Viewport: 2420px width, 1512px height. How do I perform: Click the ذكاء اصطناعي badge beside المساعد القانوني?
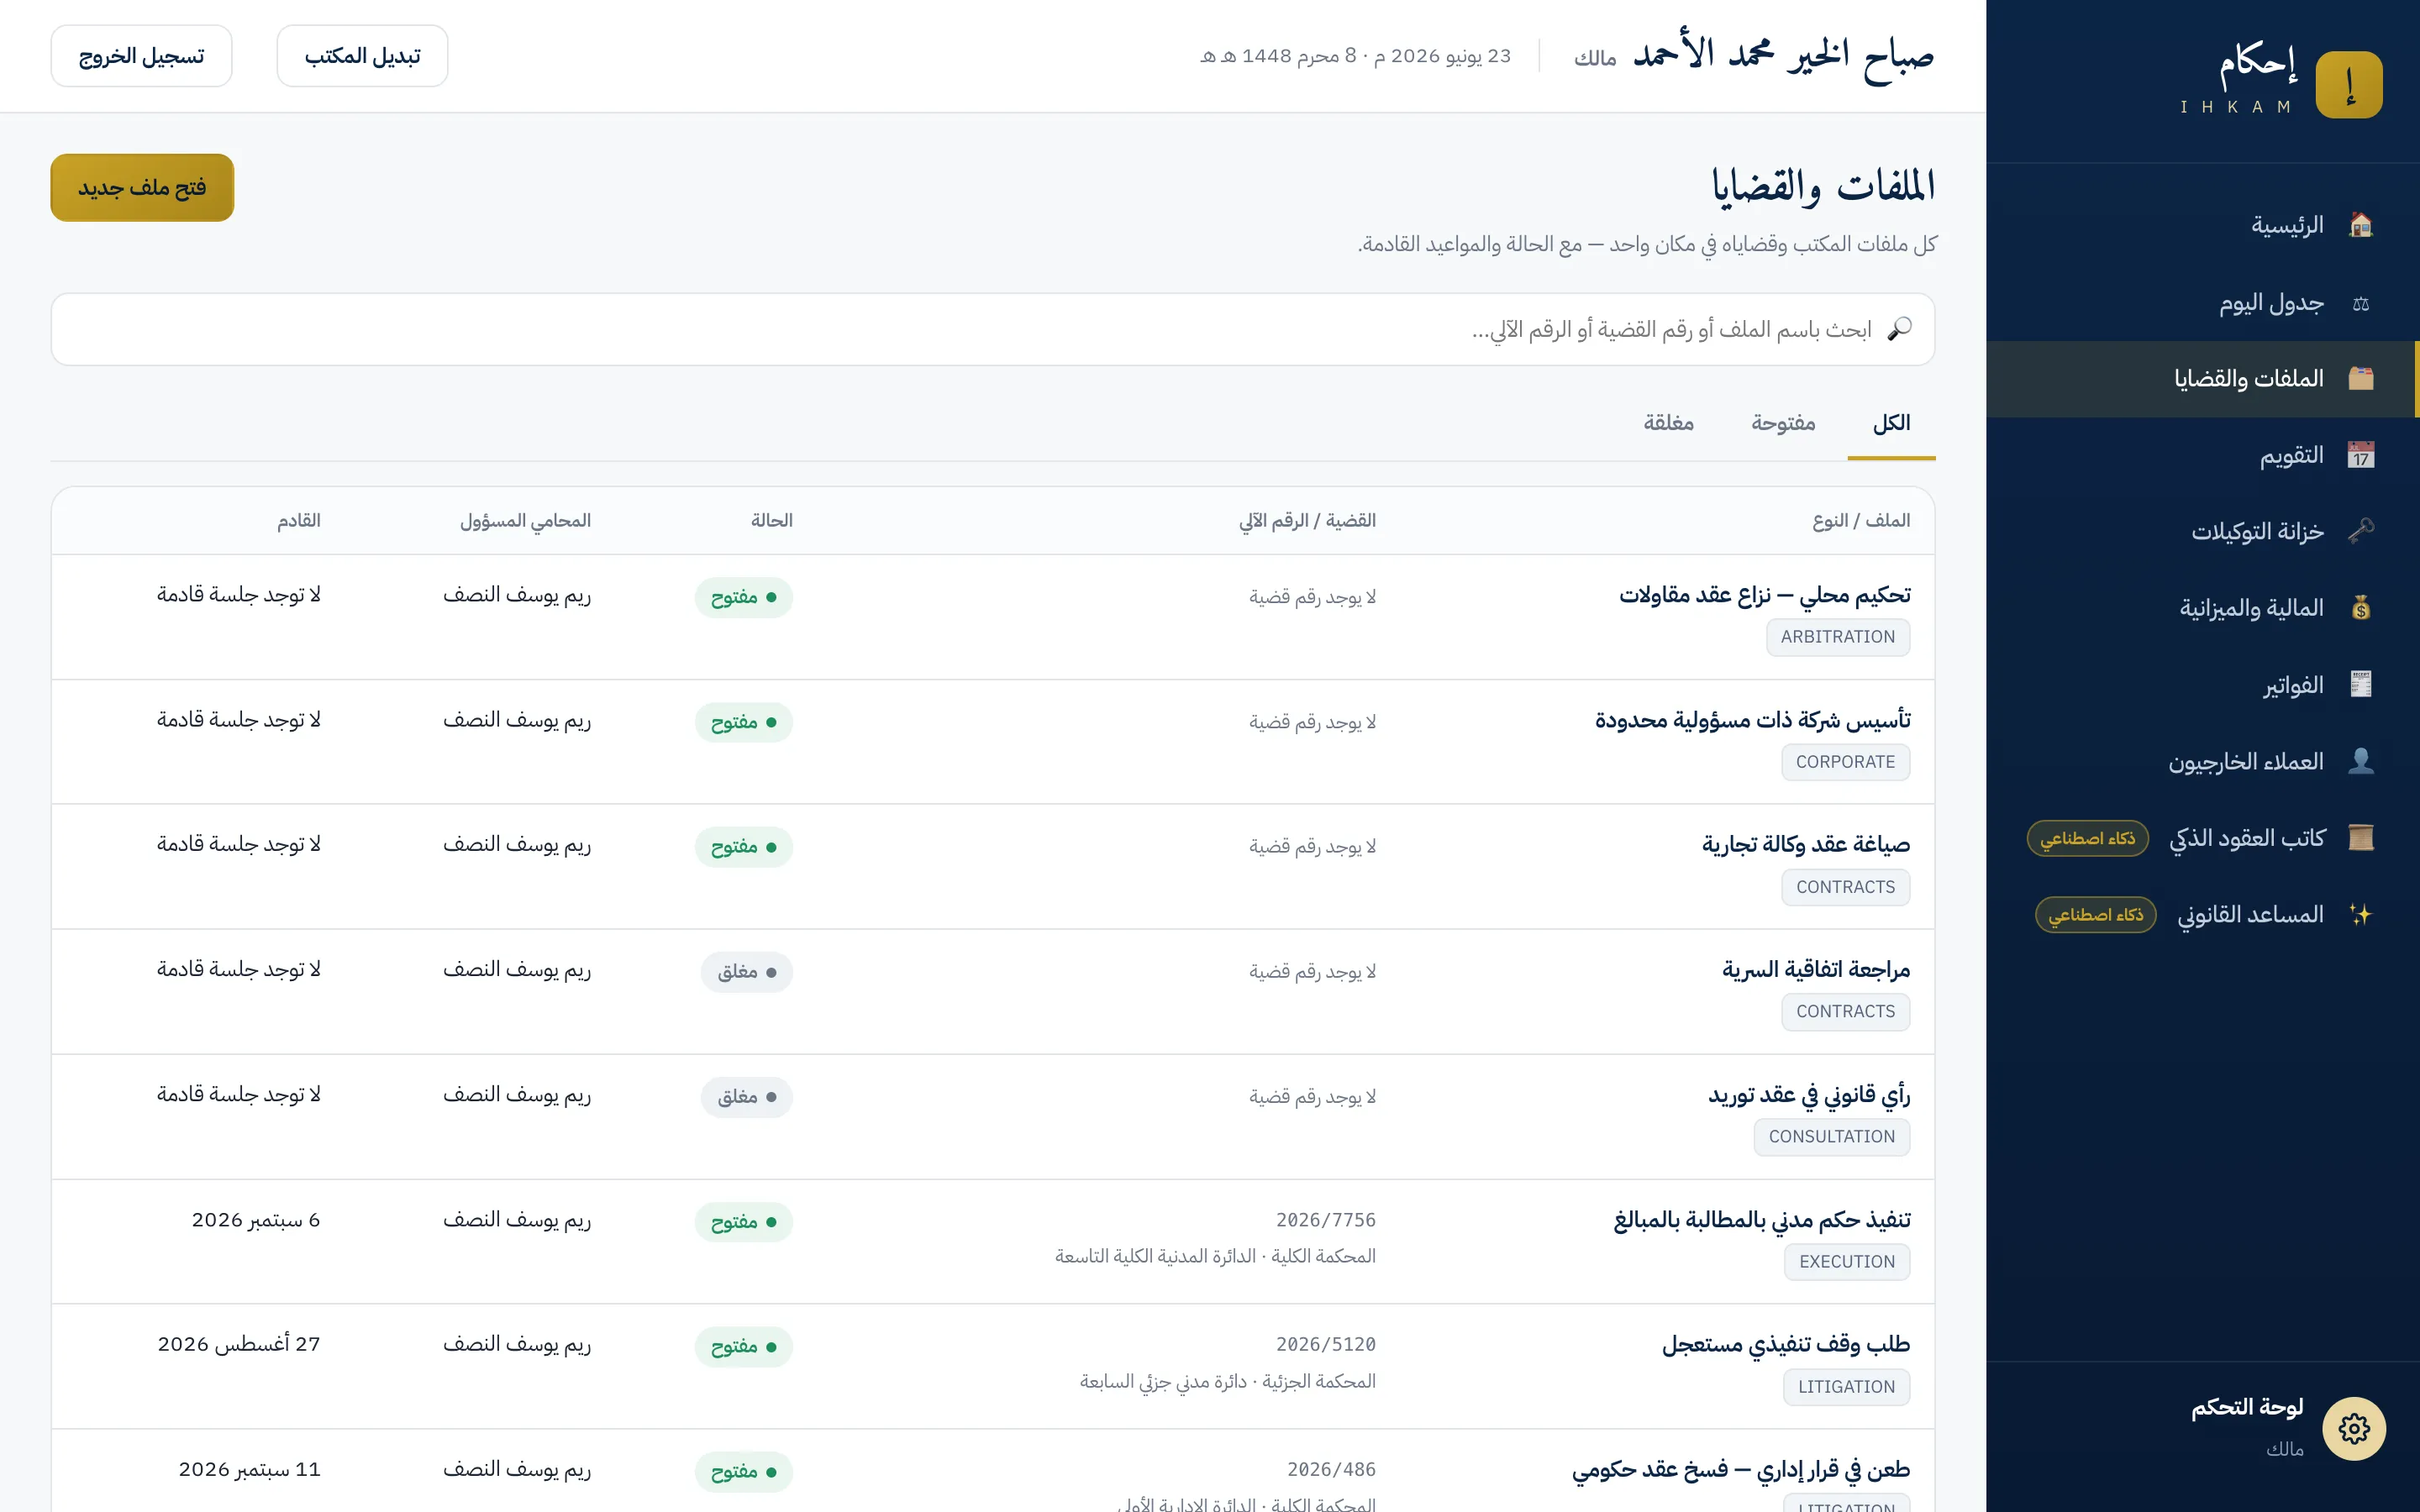(x=2095, y=915)
